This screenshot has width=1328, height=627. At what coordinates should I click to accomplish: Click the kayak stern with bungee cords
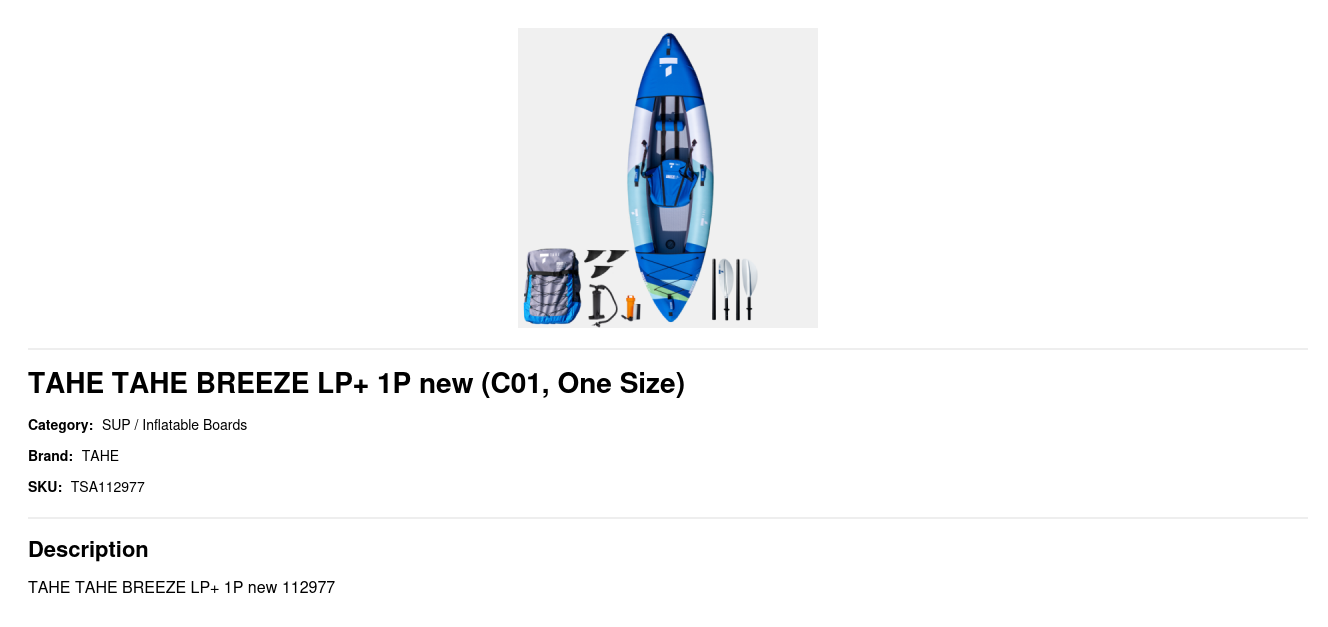tap(668, 283)
